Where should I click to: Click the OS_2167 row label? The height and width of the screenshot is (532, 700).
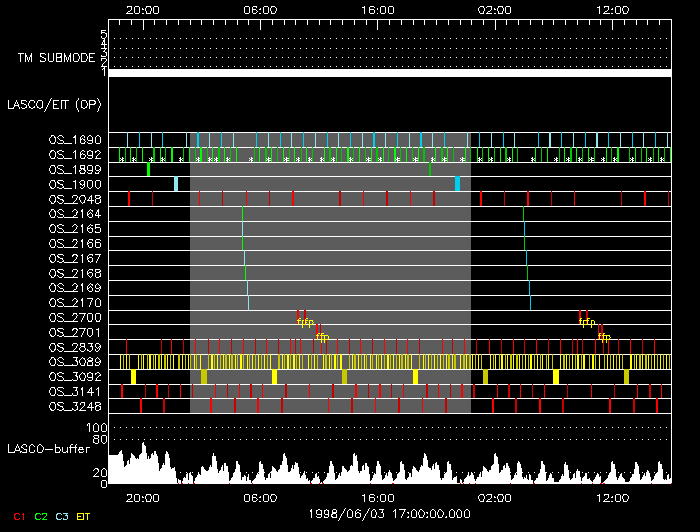tap(75, 258)
